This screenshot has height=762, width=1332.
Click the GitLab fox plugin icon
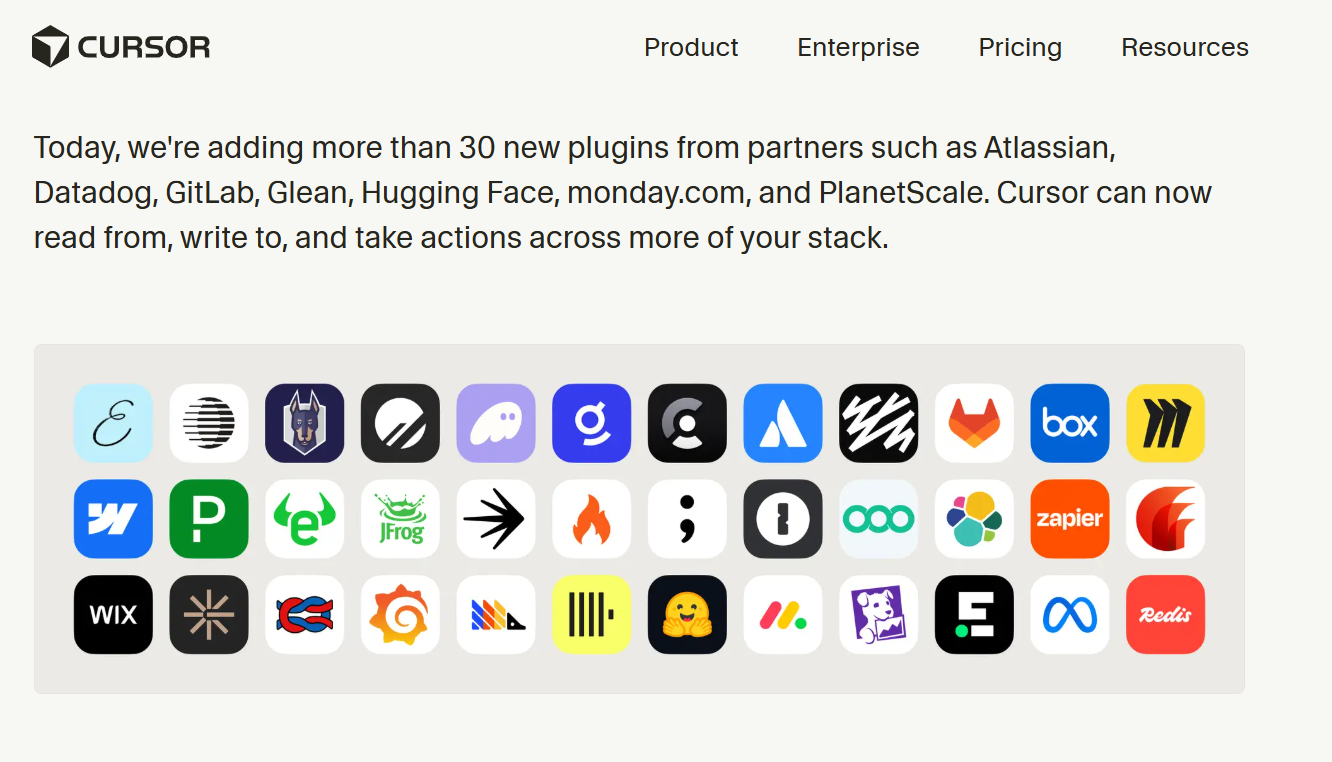(x=974, y=423)
